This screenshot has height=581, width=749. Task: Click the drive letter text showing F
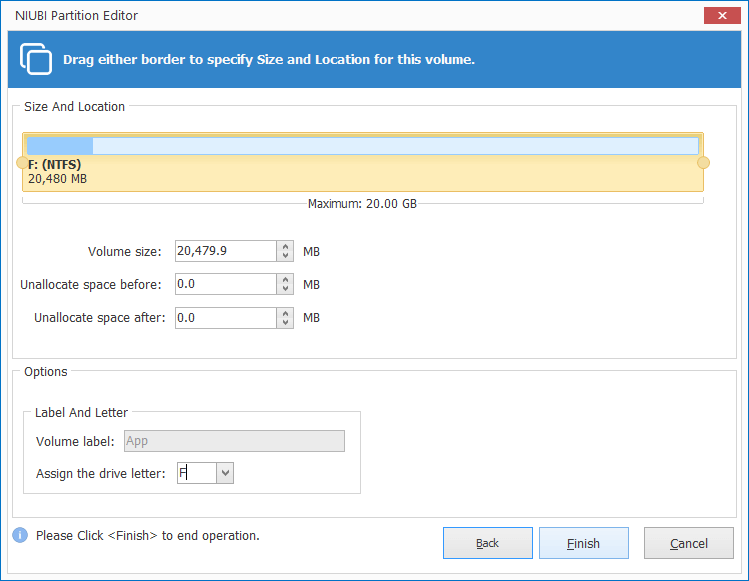click(195, 473)
